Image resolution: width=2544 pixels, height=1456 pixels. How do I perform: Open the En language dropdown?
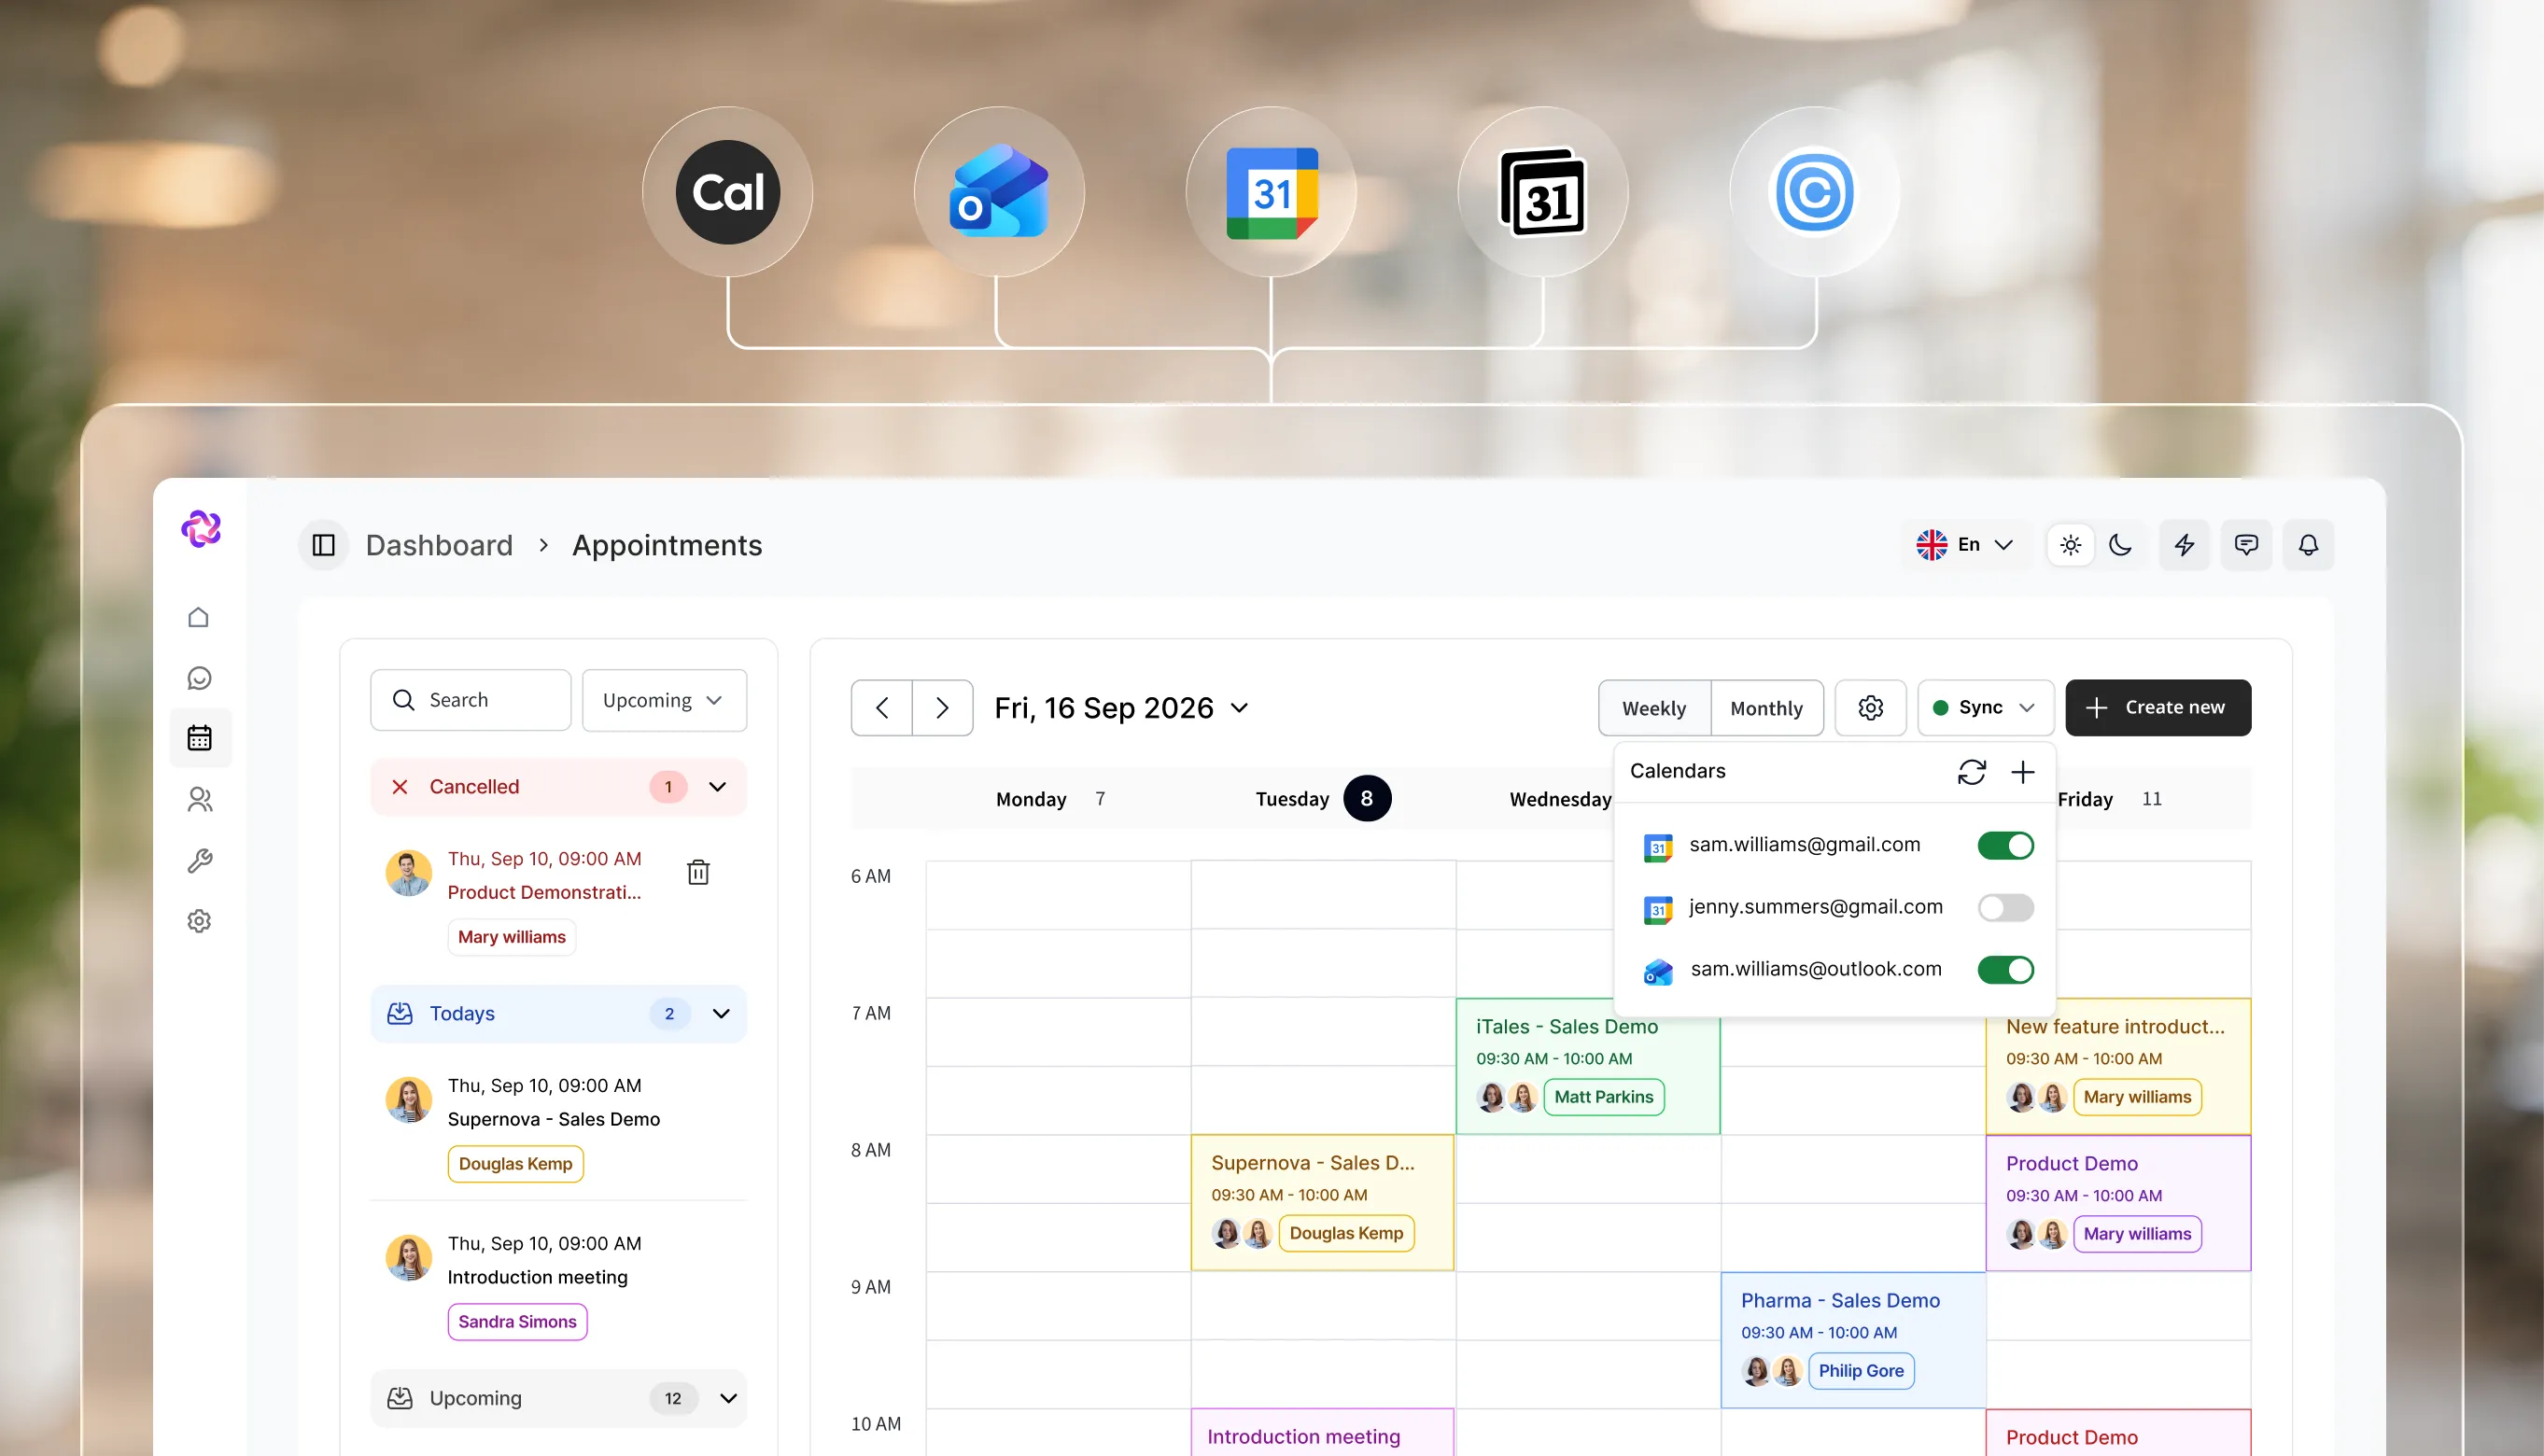[x=1964, y=545]
